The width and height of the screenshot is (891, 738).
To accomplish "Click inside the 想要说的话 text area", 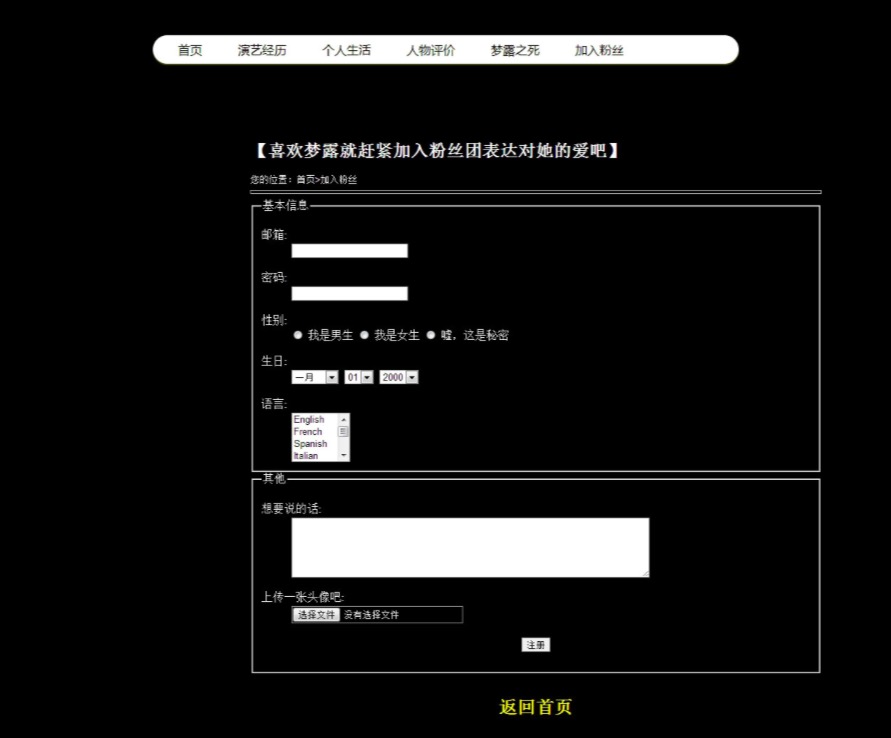I will click(x=470, y=547).
